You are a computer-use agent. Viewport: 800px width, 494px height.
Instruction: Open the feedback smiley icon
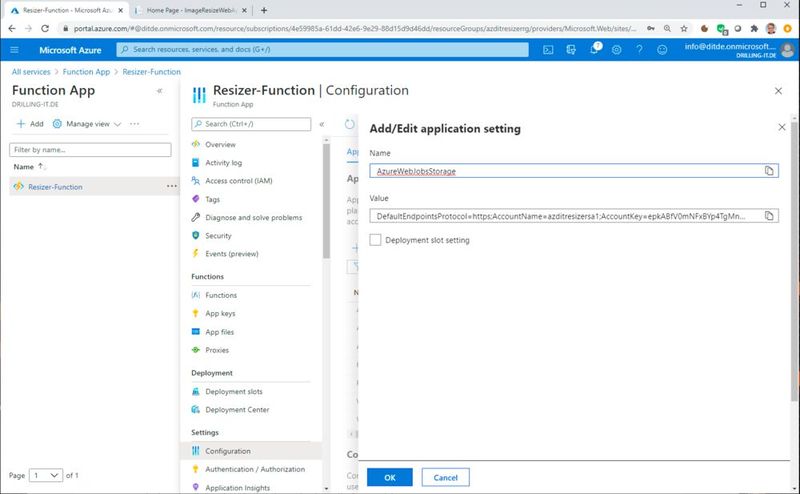(662, 50)
